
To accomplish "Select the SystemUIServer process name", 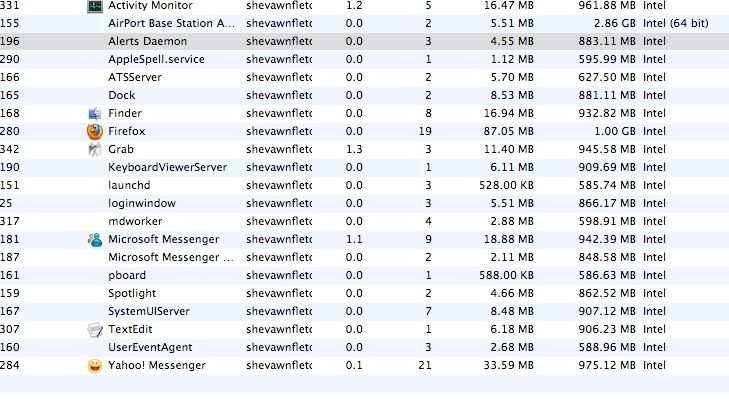I will pos(149,311).
